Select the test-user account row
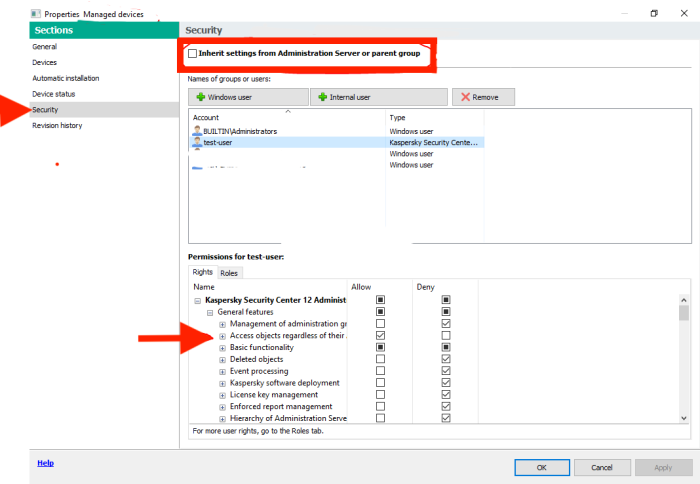The width and height of the screenshot is (700, 484). pos(337,142)
